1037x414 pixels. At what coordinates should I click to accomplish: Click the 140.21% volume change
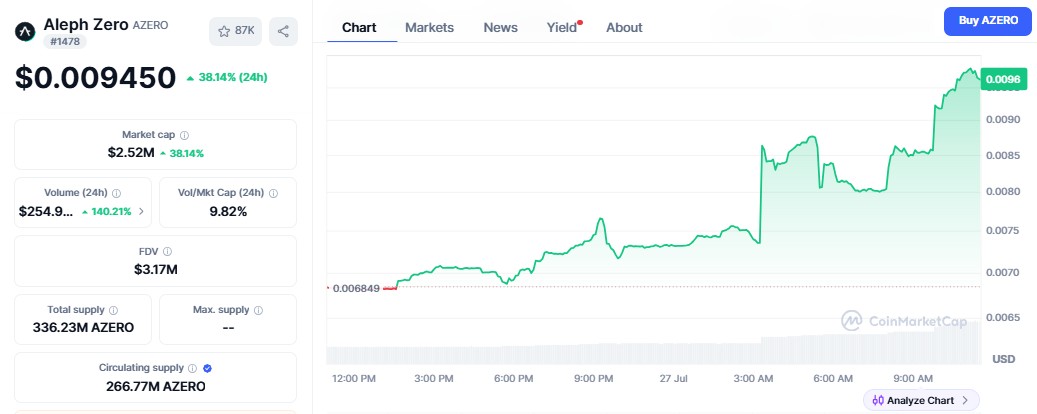pyautogui.click(x=106, y=212)
